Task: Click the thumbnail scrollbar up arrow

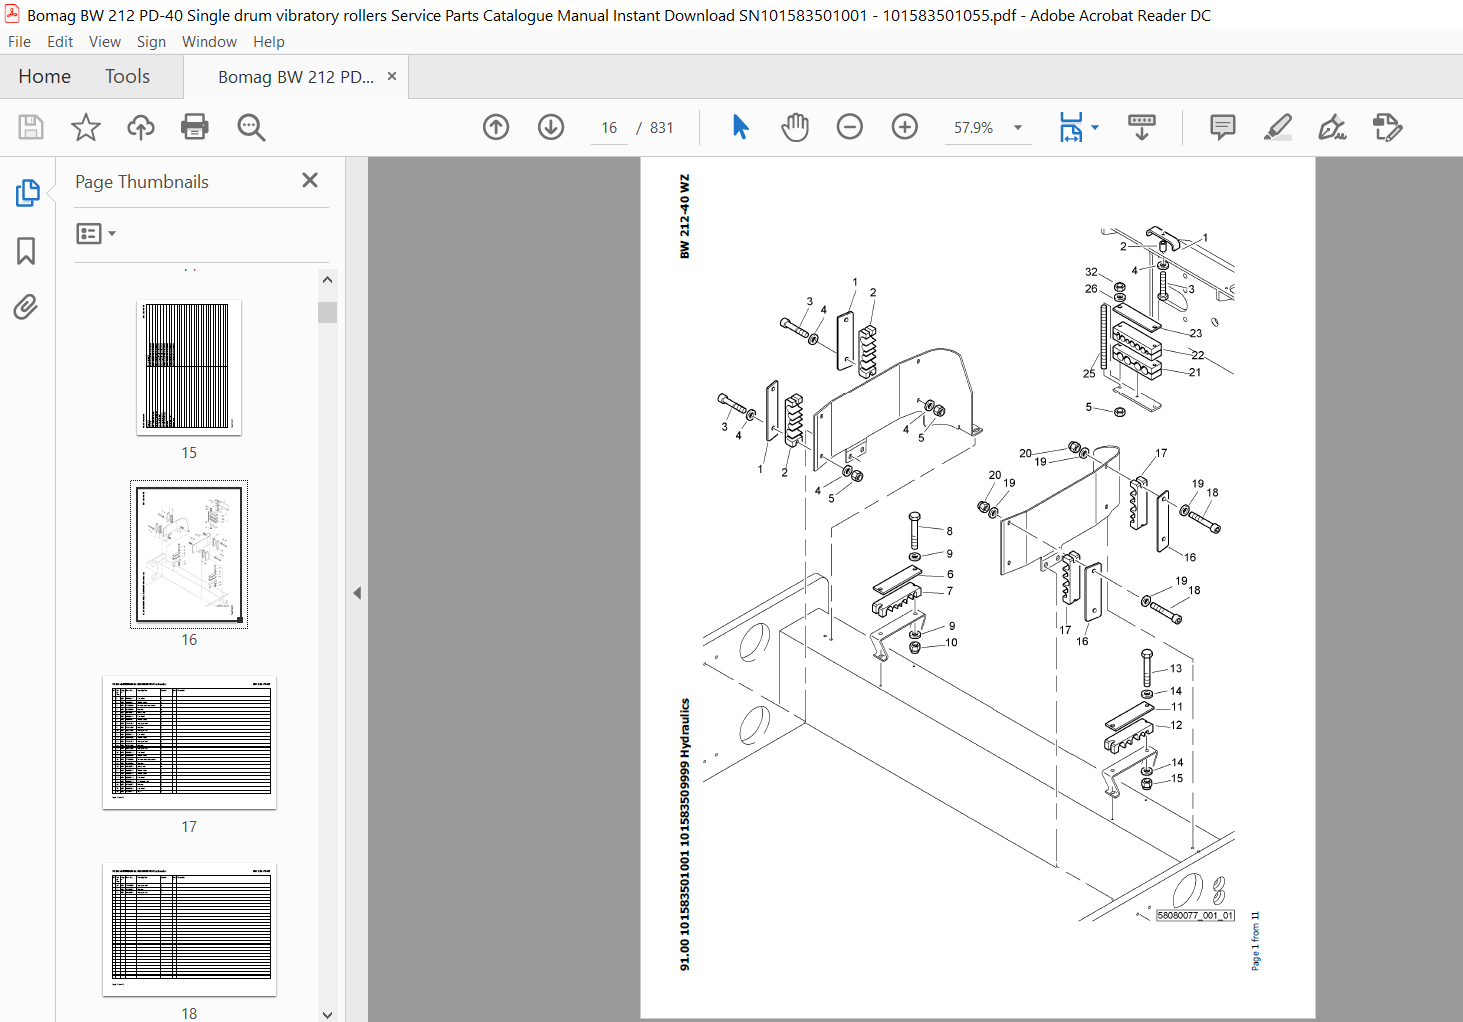Action: tap(327, 280)
